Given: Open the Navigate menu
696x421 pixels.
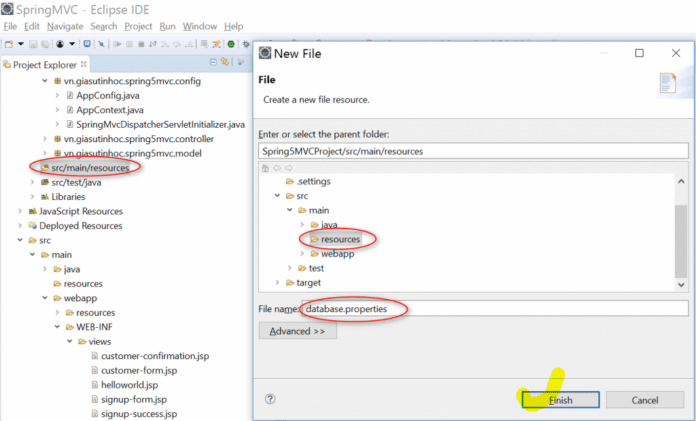Looking at the screenshot, I should coord(65,26).
